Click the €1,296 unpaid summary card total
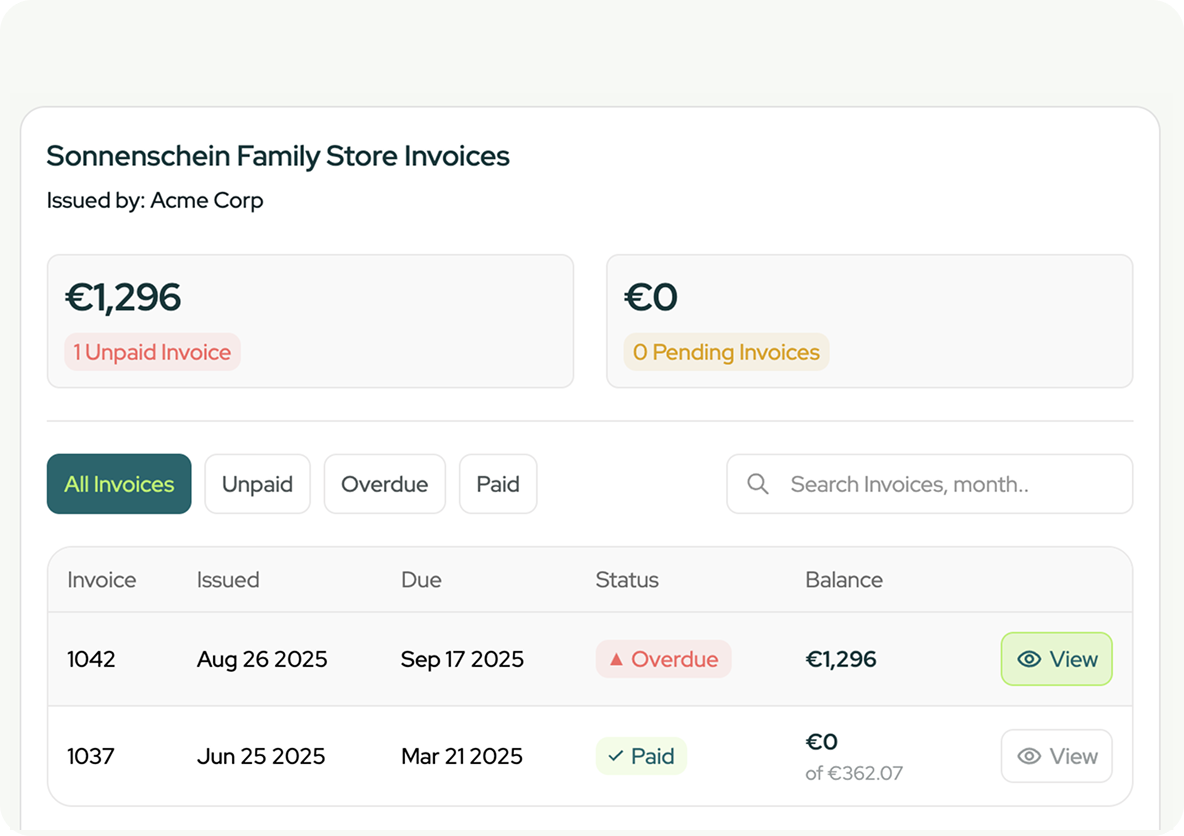 [x=123, y=297]
